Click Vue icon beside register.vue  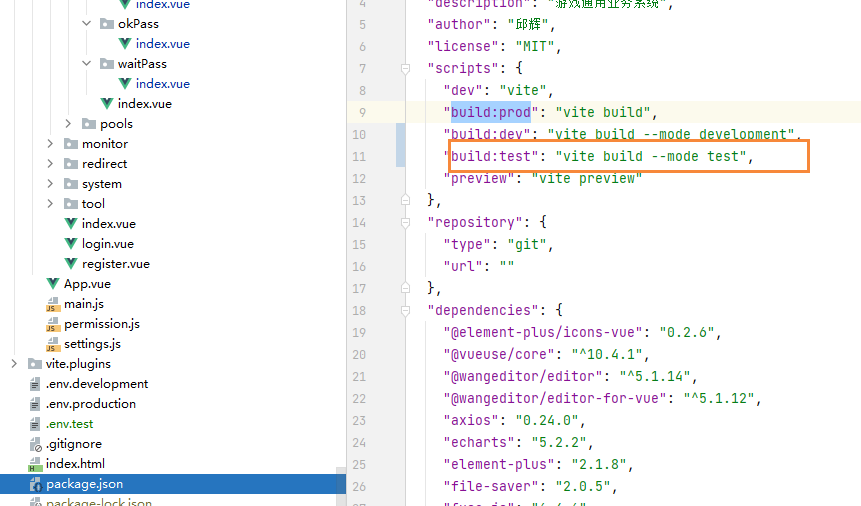pos(71,264)
